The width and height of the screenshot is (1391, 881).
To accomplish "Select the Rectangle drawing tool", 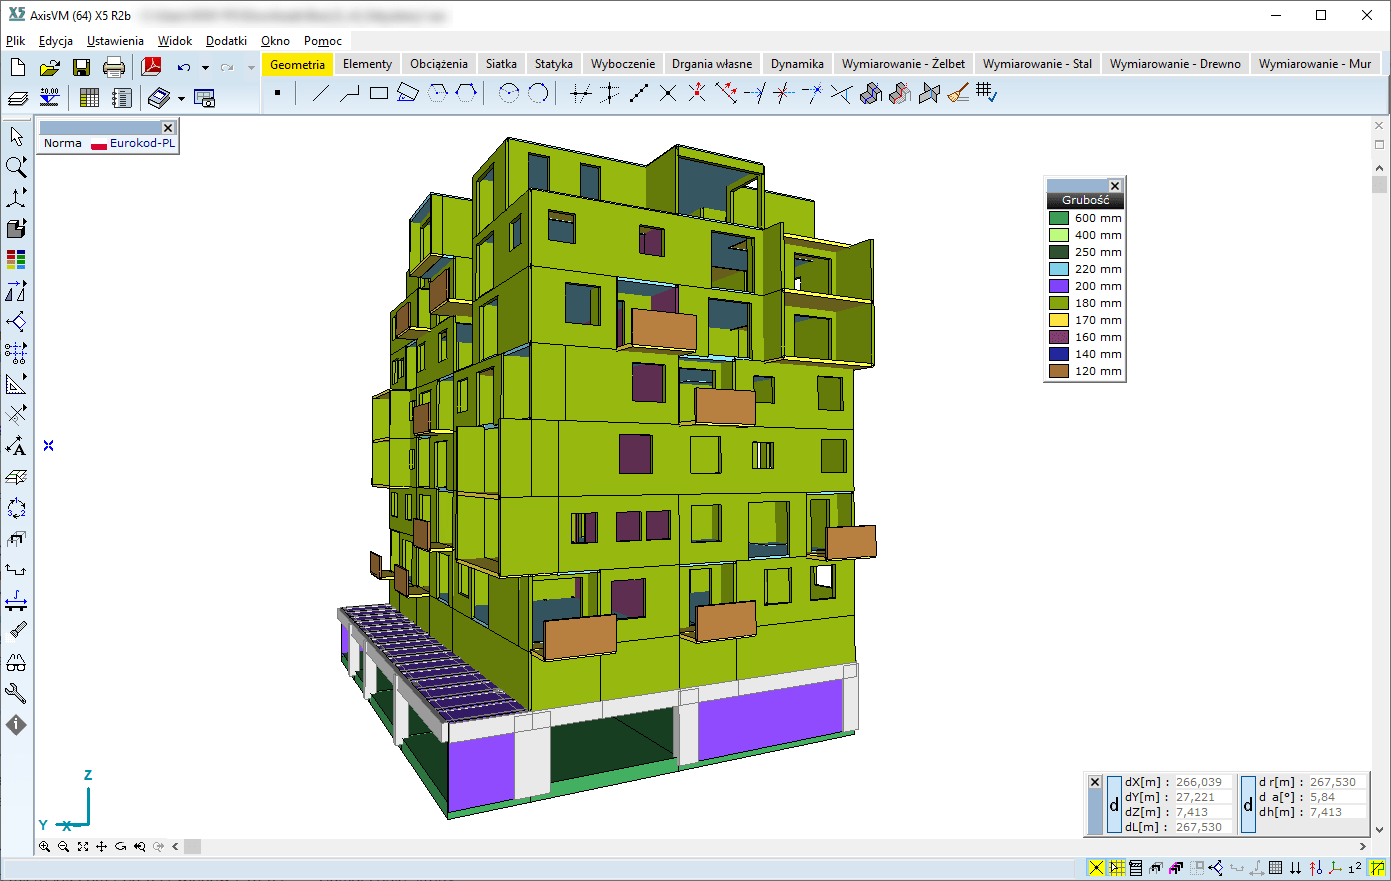I will click(378, 94).
